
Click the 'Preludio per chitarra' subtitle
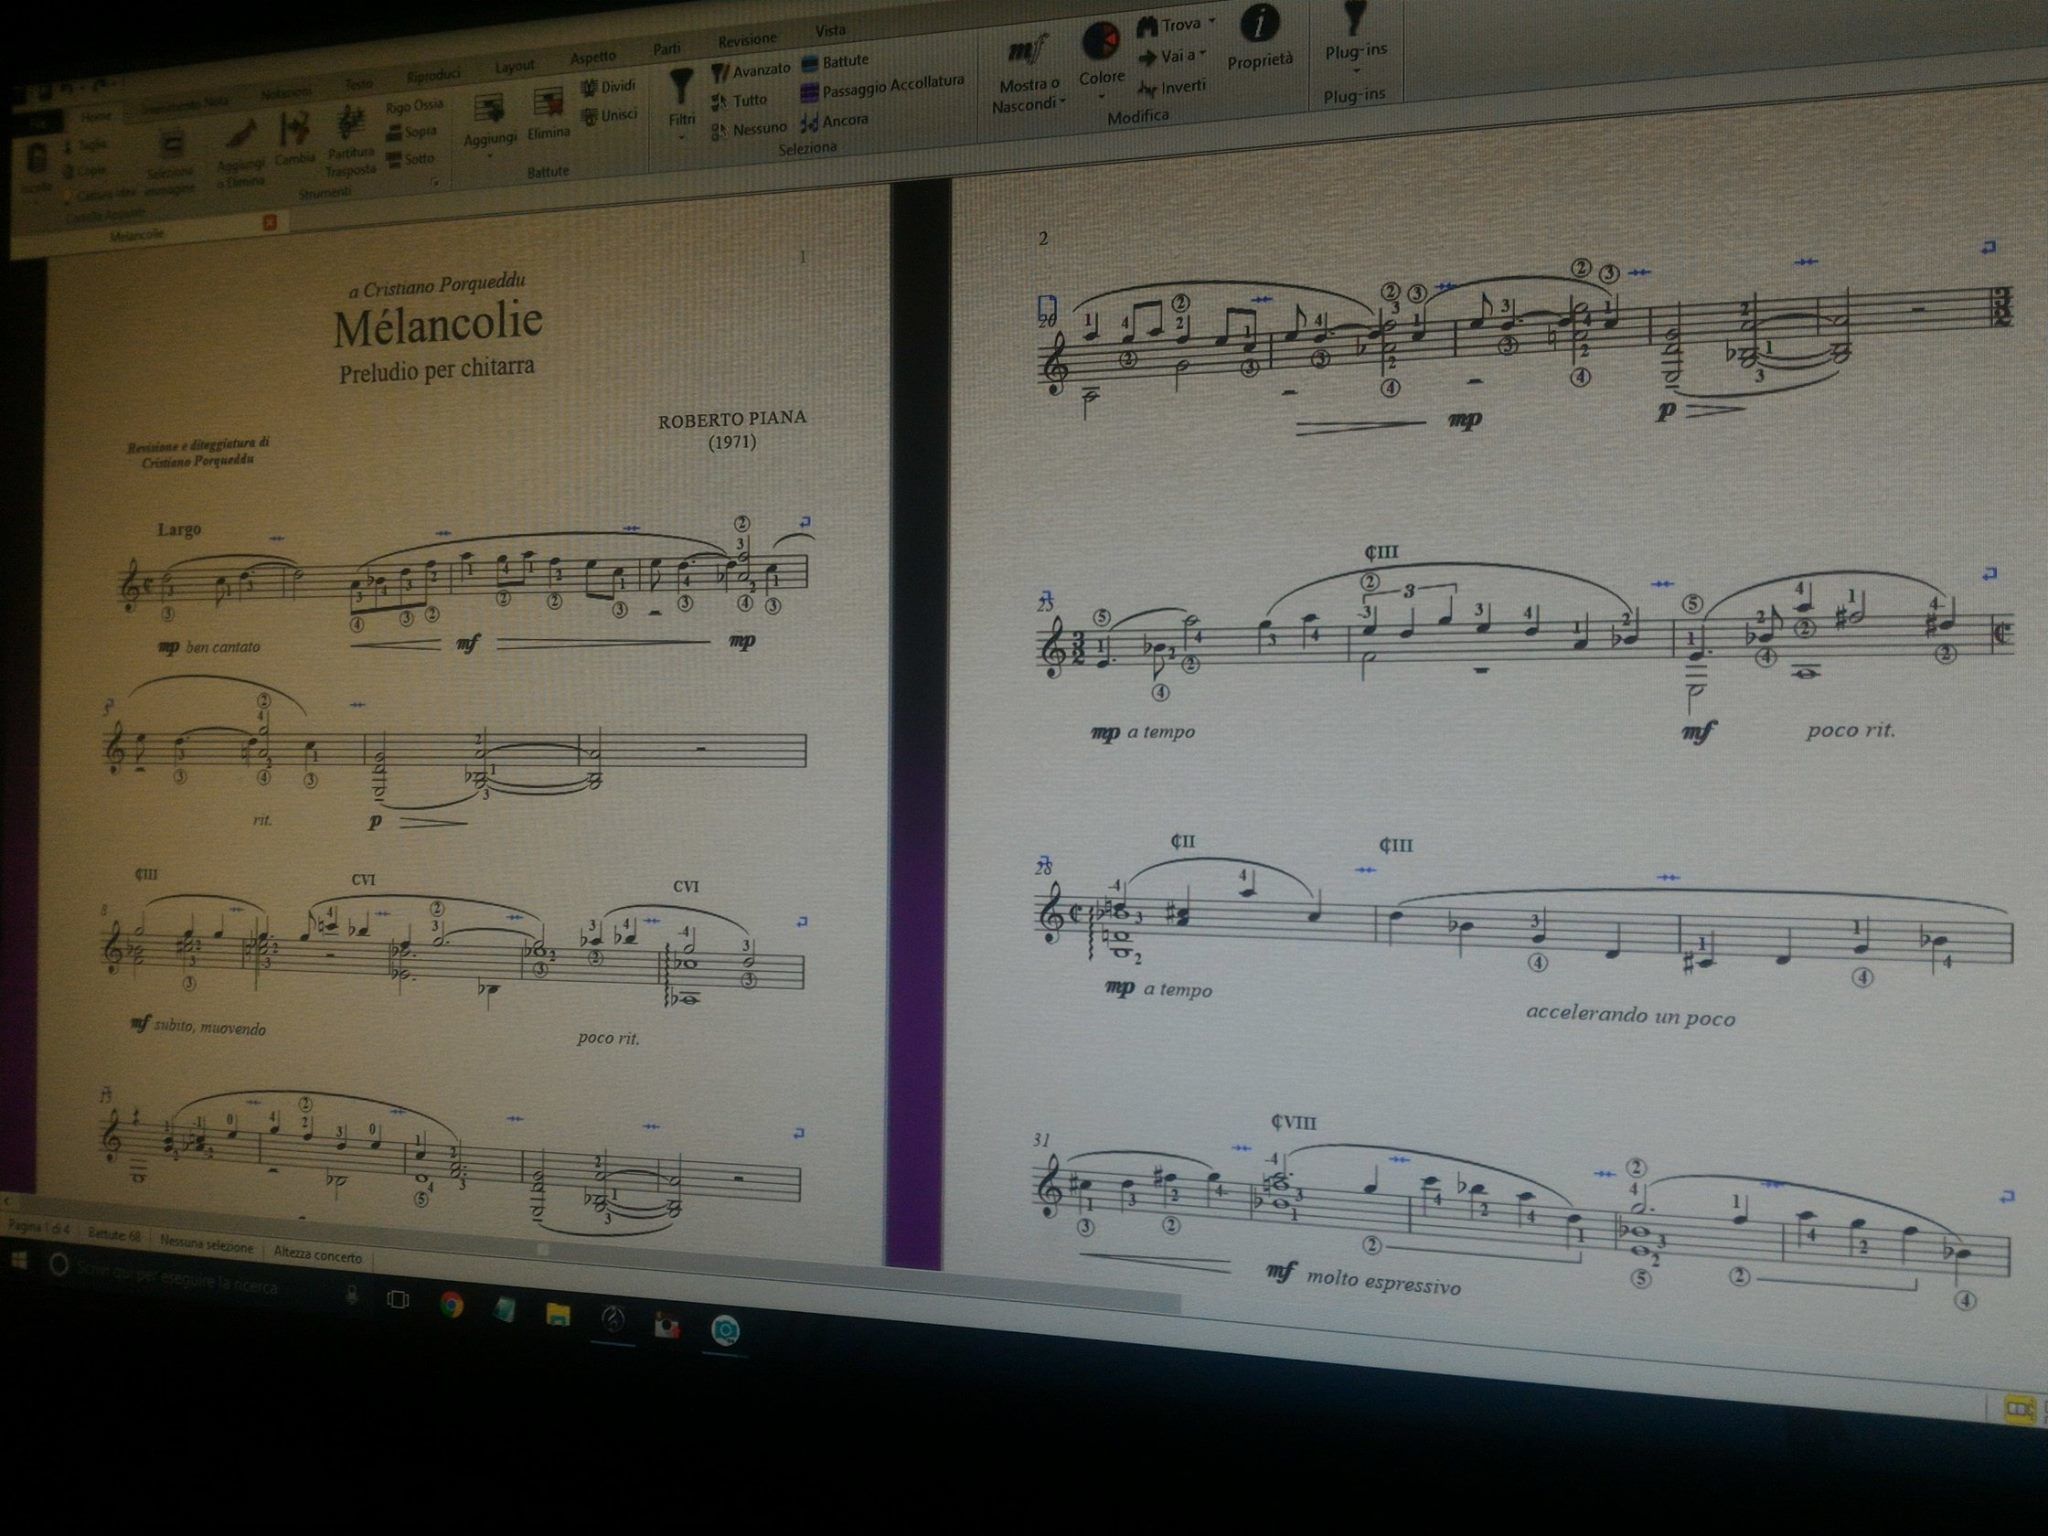click(x=436, y=369)
